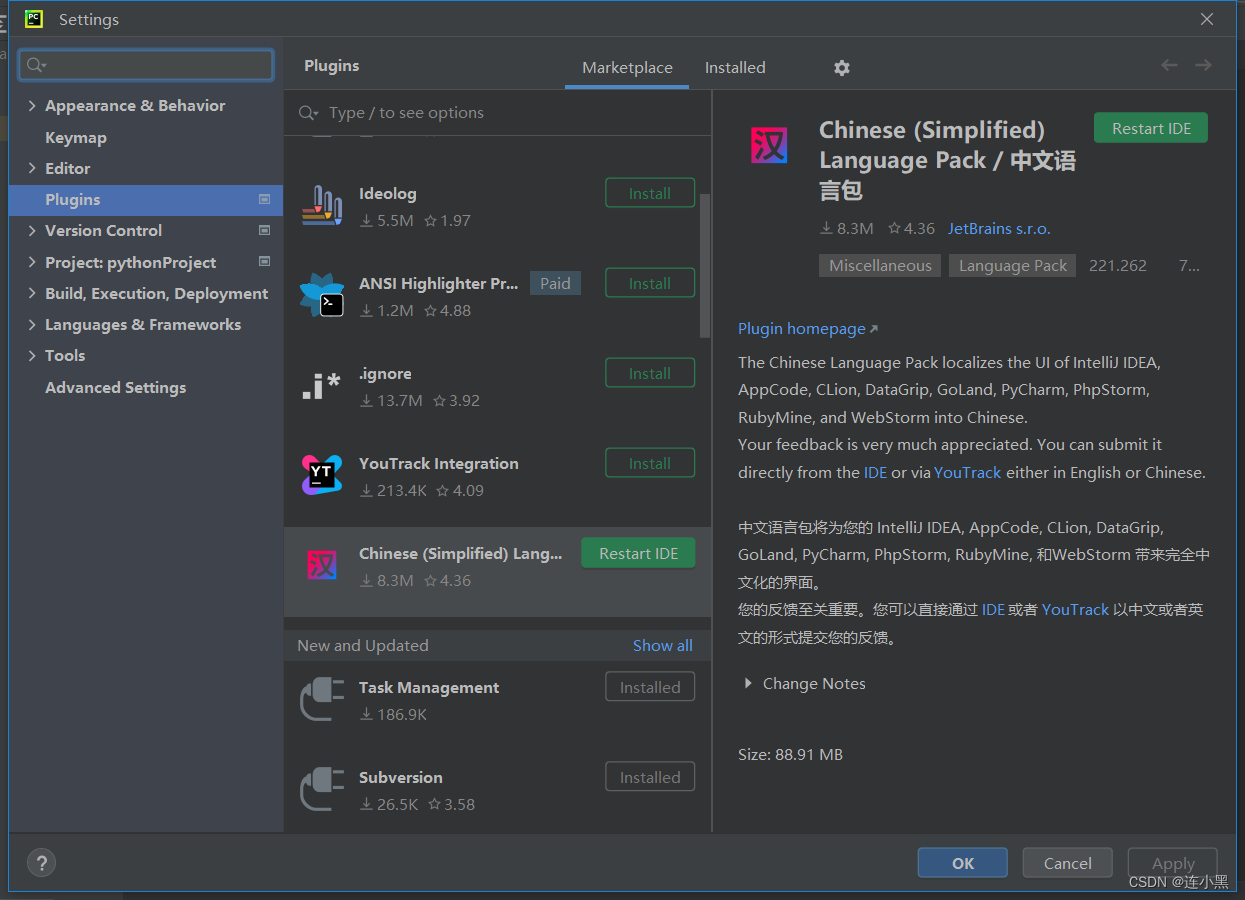Expand the Change Notes section
Image resolution: width=1245 pixels, height=900 pixels.
click(748, 684)
